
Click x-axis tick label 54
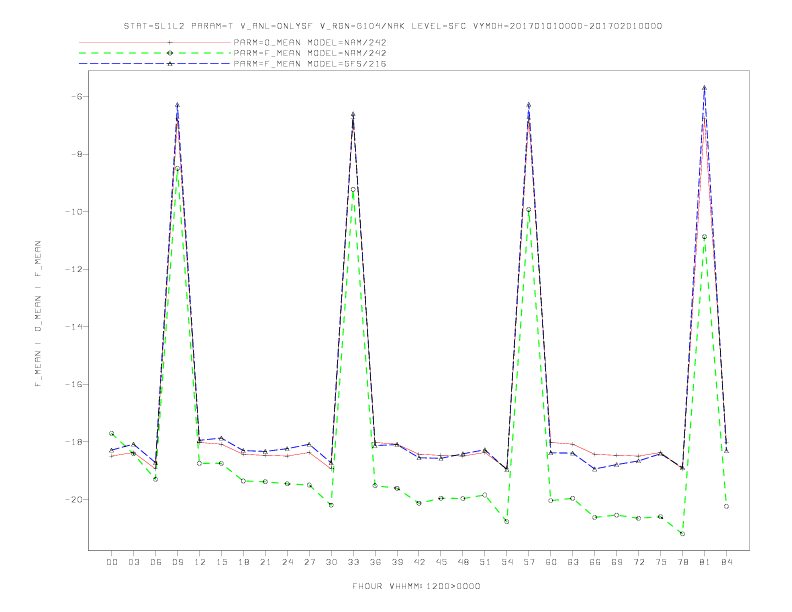507,562
